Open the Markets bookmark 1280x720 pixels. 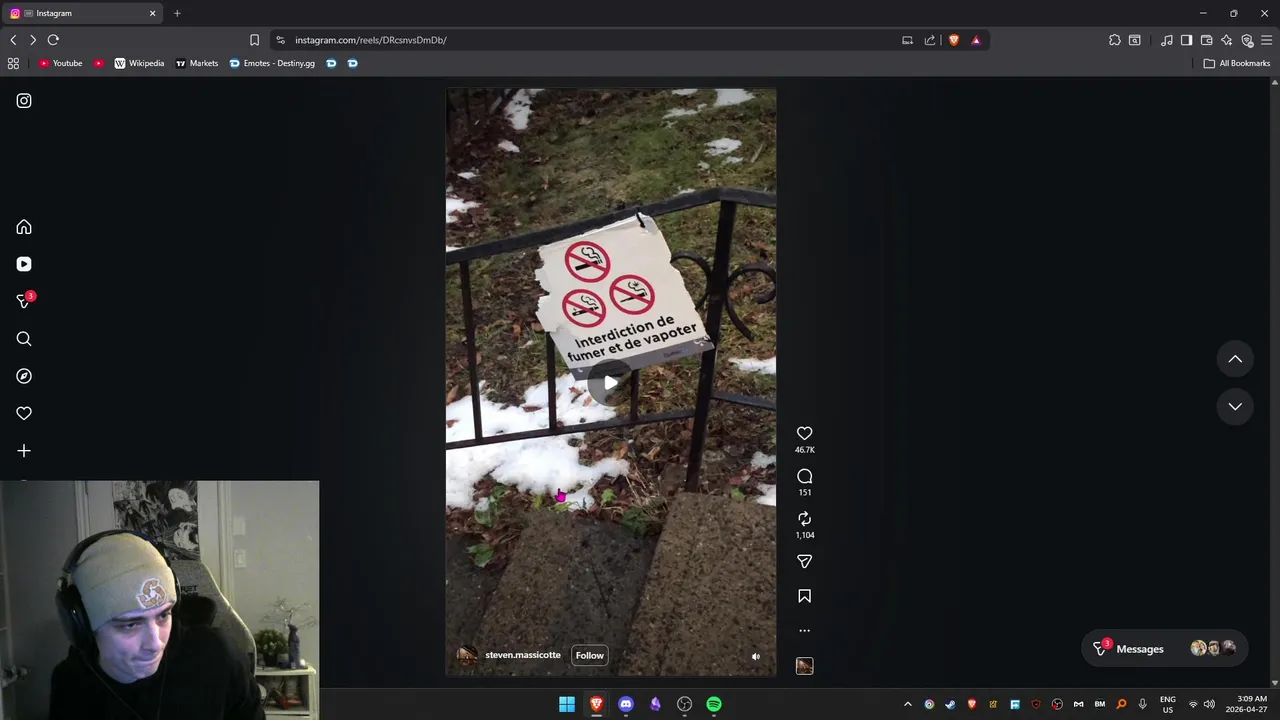point(197,63)
